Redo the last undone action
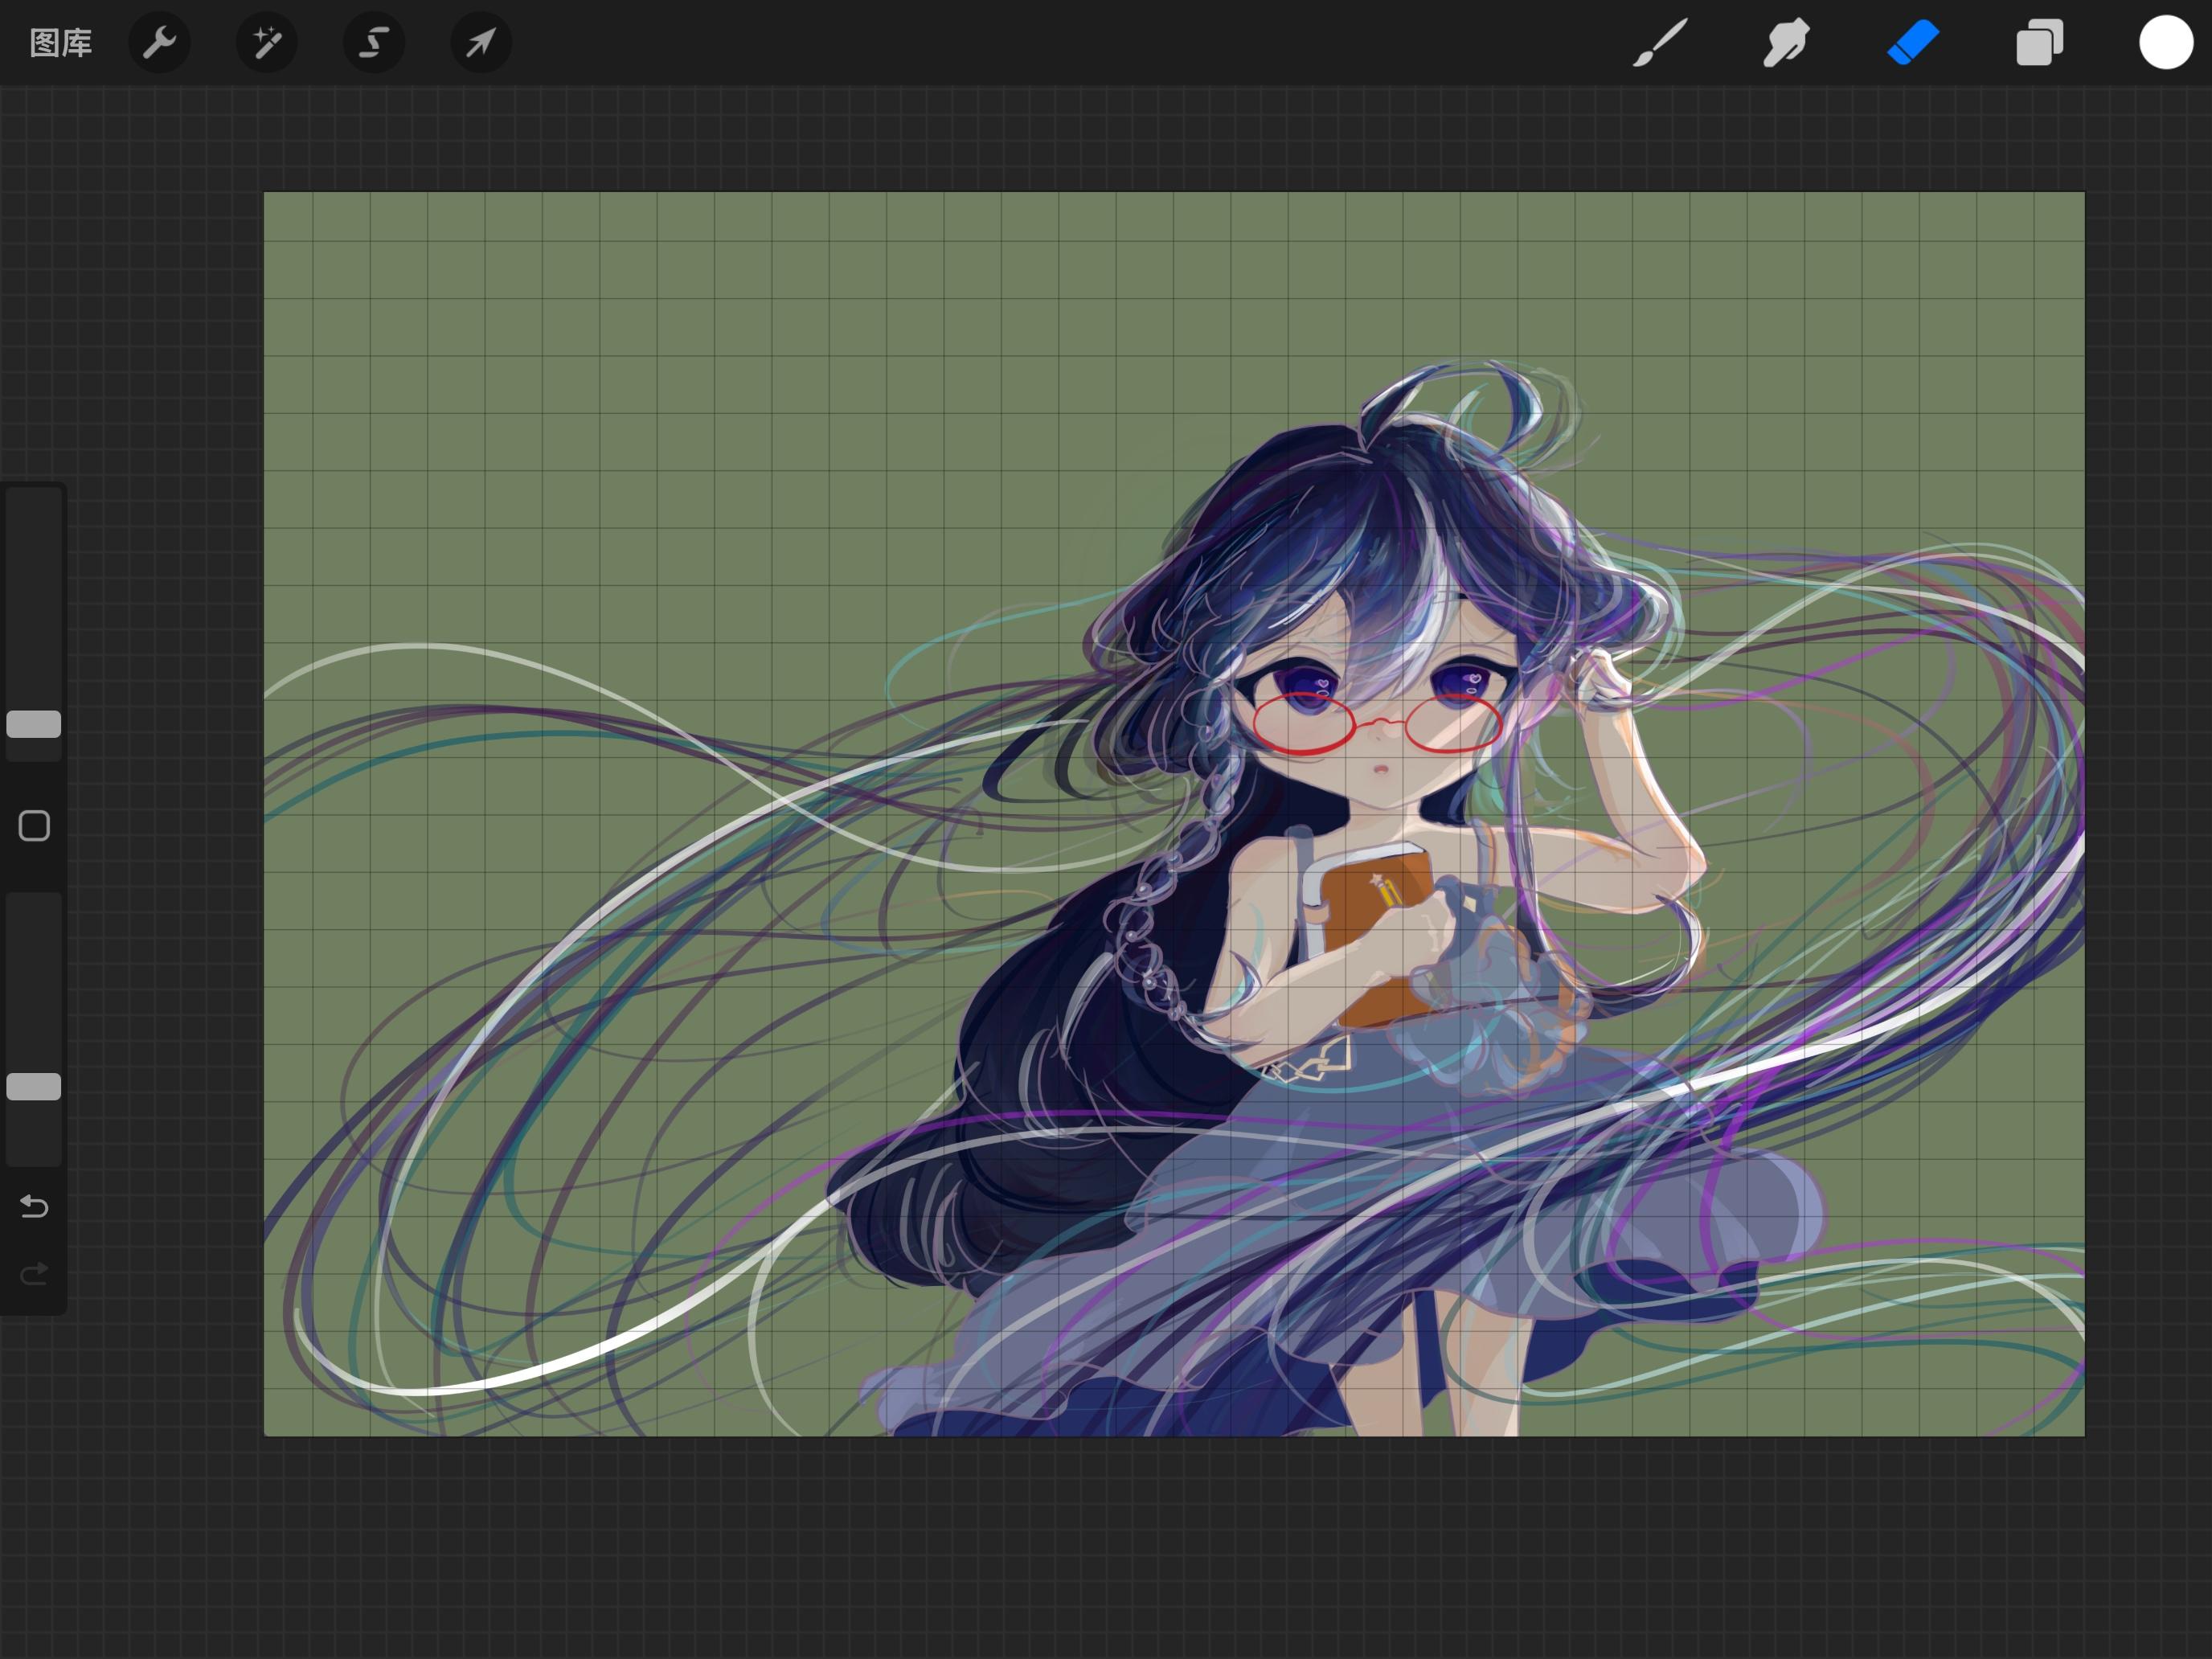Screen dimensions: 2212x1659 [x=34, y=1274]
